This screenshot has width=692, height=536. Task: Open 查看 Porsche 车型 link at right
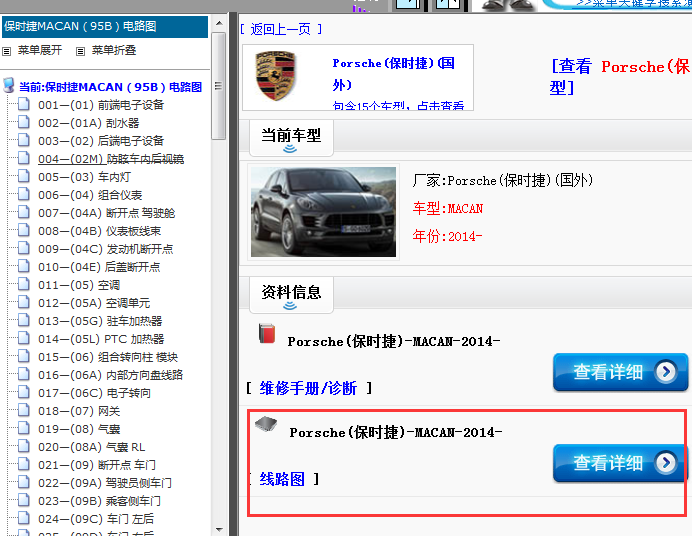tap(620, 77)
